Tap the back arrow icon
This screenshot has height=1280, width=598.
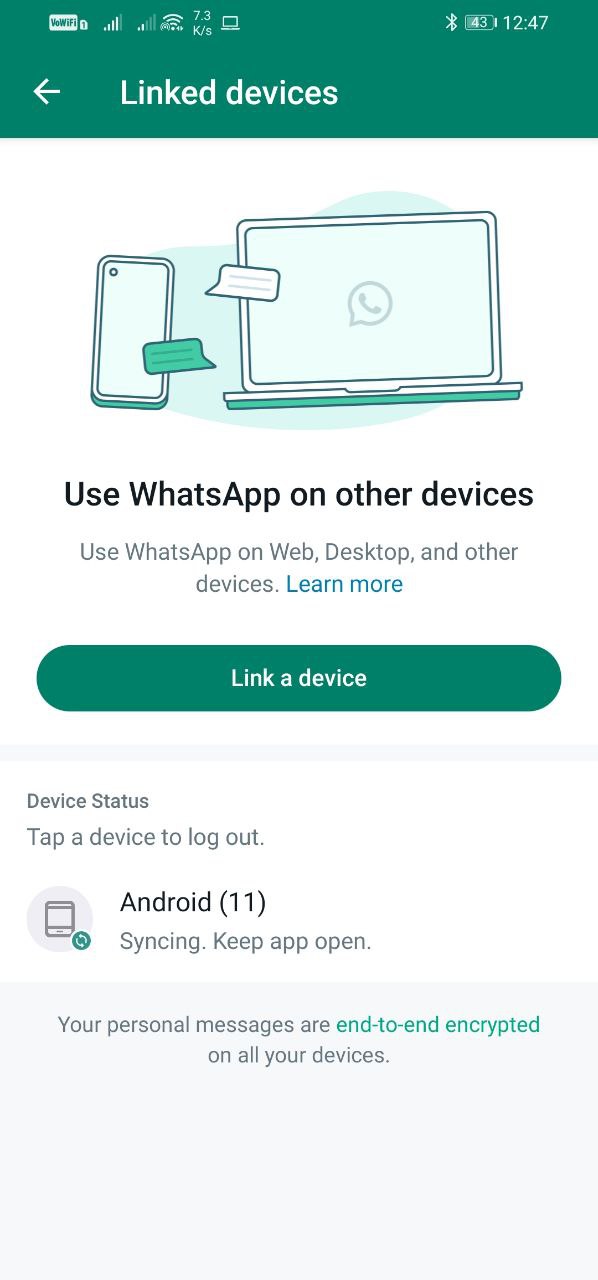pos(47,92)
